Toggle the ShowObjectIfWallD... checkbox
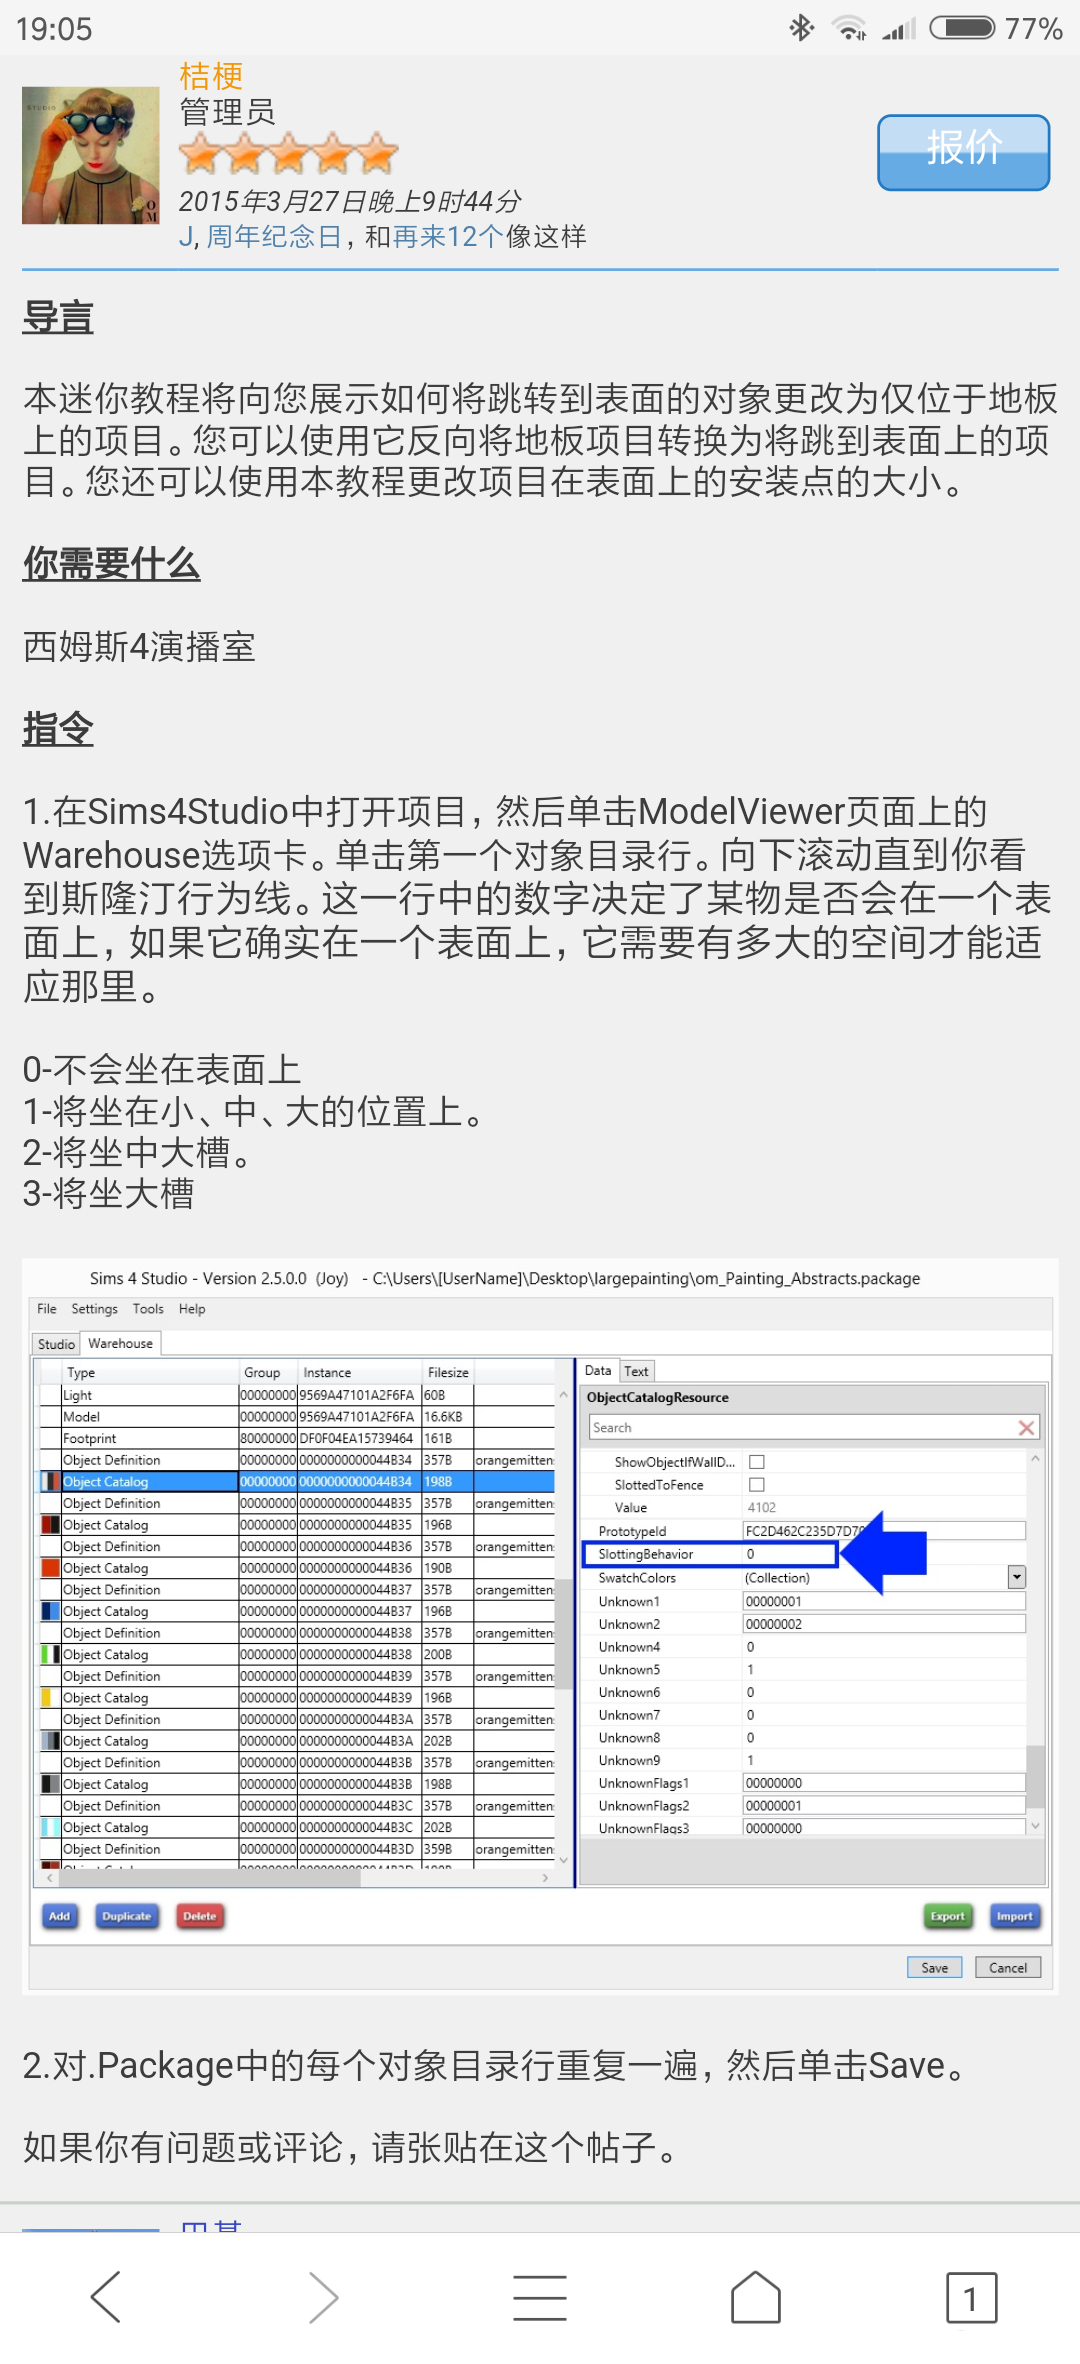This screenshot has height=2364, width=1080. [x=757, y=1462]
